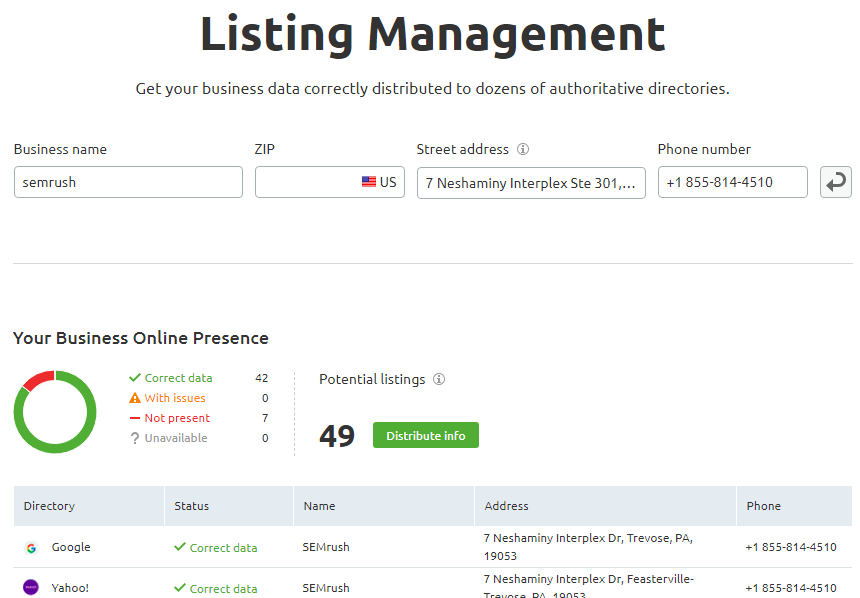Click the Street address info icon

click(523, 149)
